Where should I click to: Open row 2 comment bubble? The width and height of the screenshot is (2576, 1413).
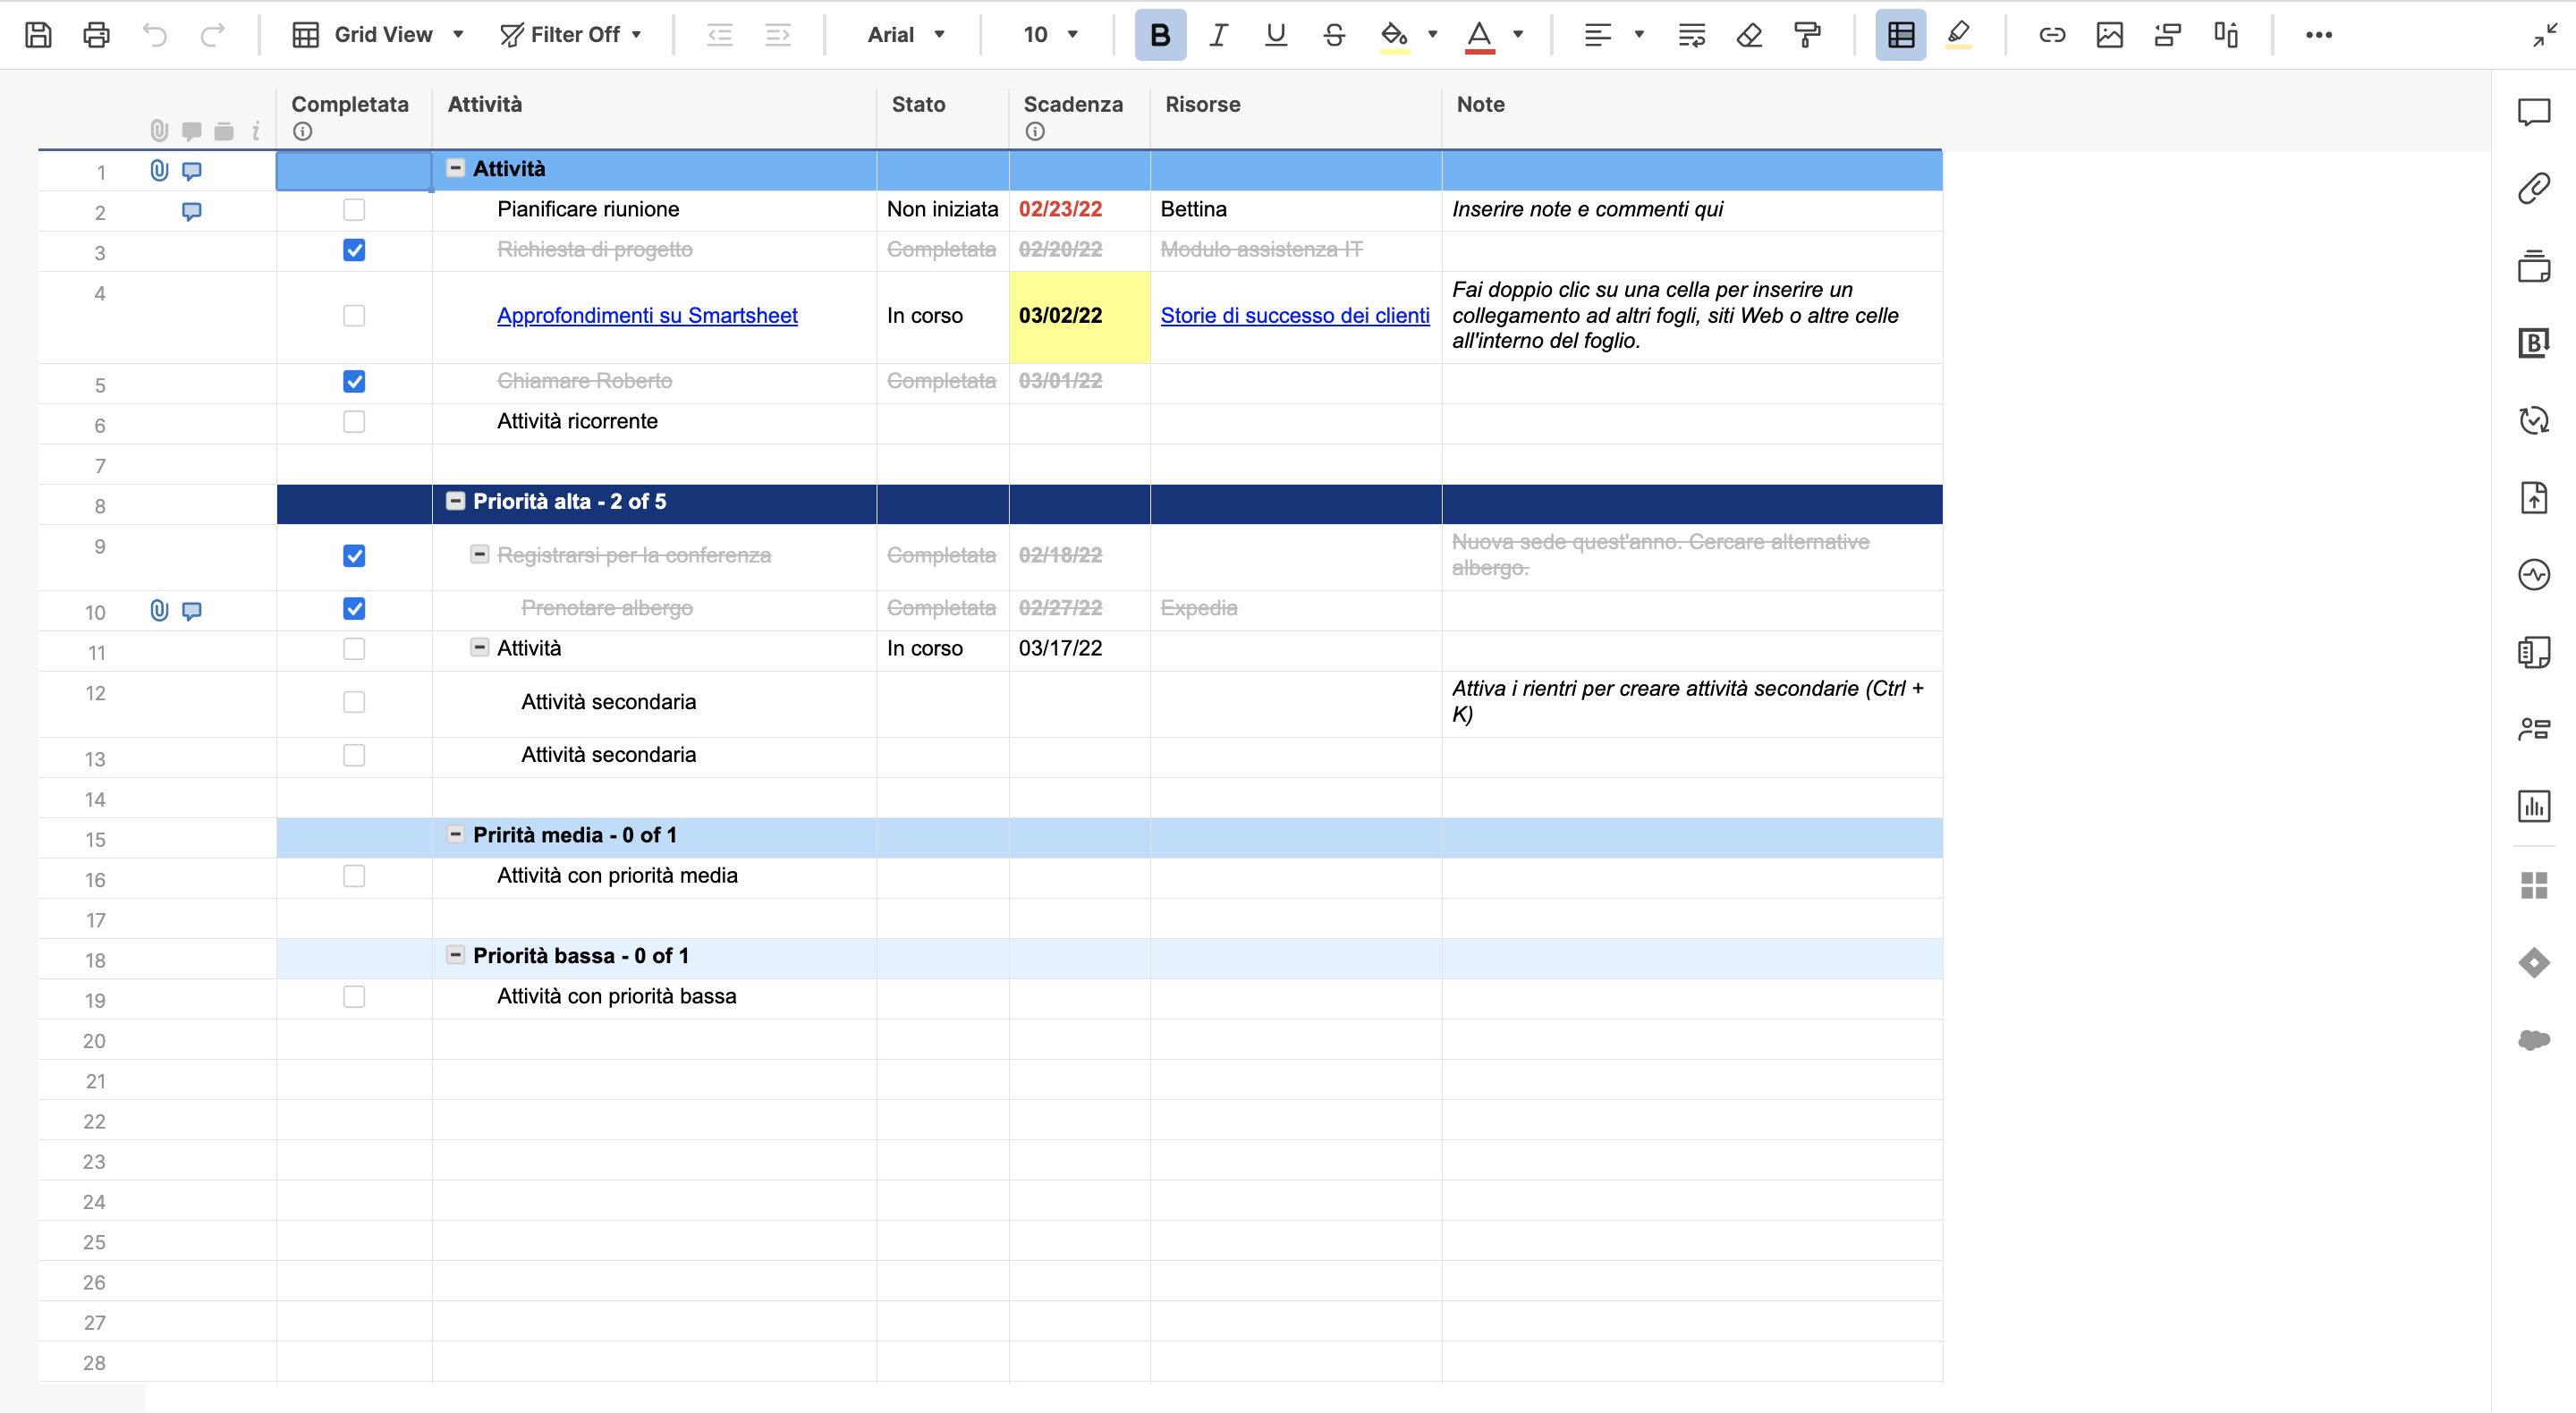tap(192, 212)
